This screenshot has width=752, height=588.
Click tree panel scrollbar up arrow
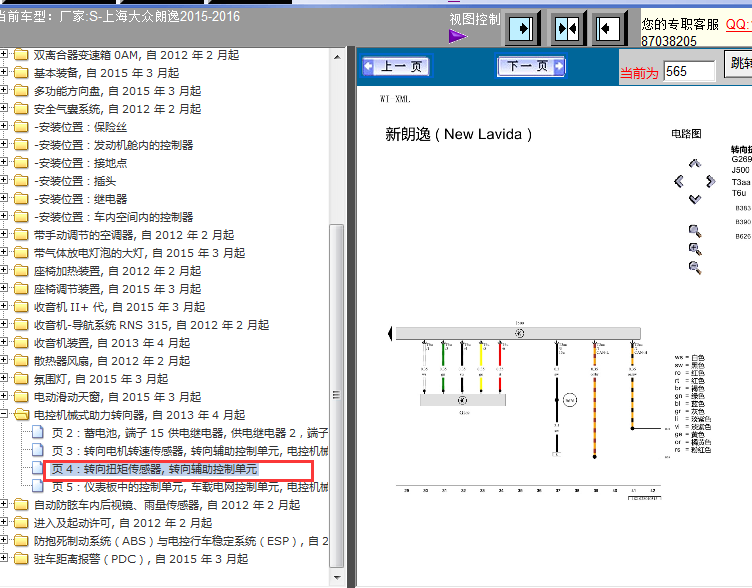(x=337, y=57)
